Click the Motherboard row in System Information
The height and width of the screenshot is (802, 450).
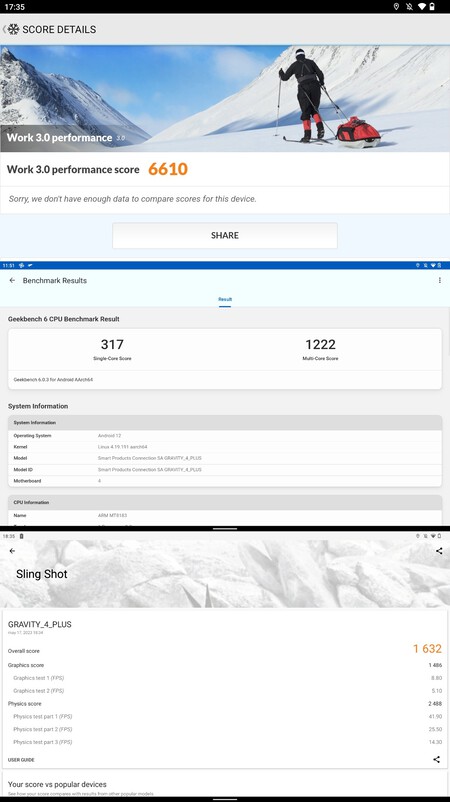click(225, 481)
